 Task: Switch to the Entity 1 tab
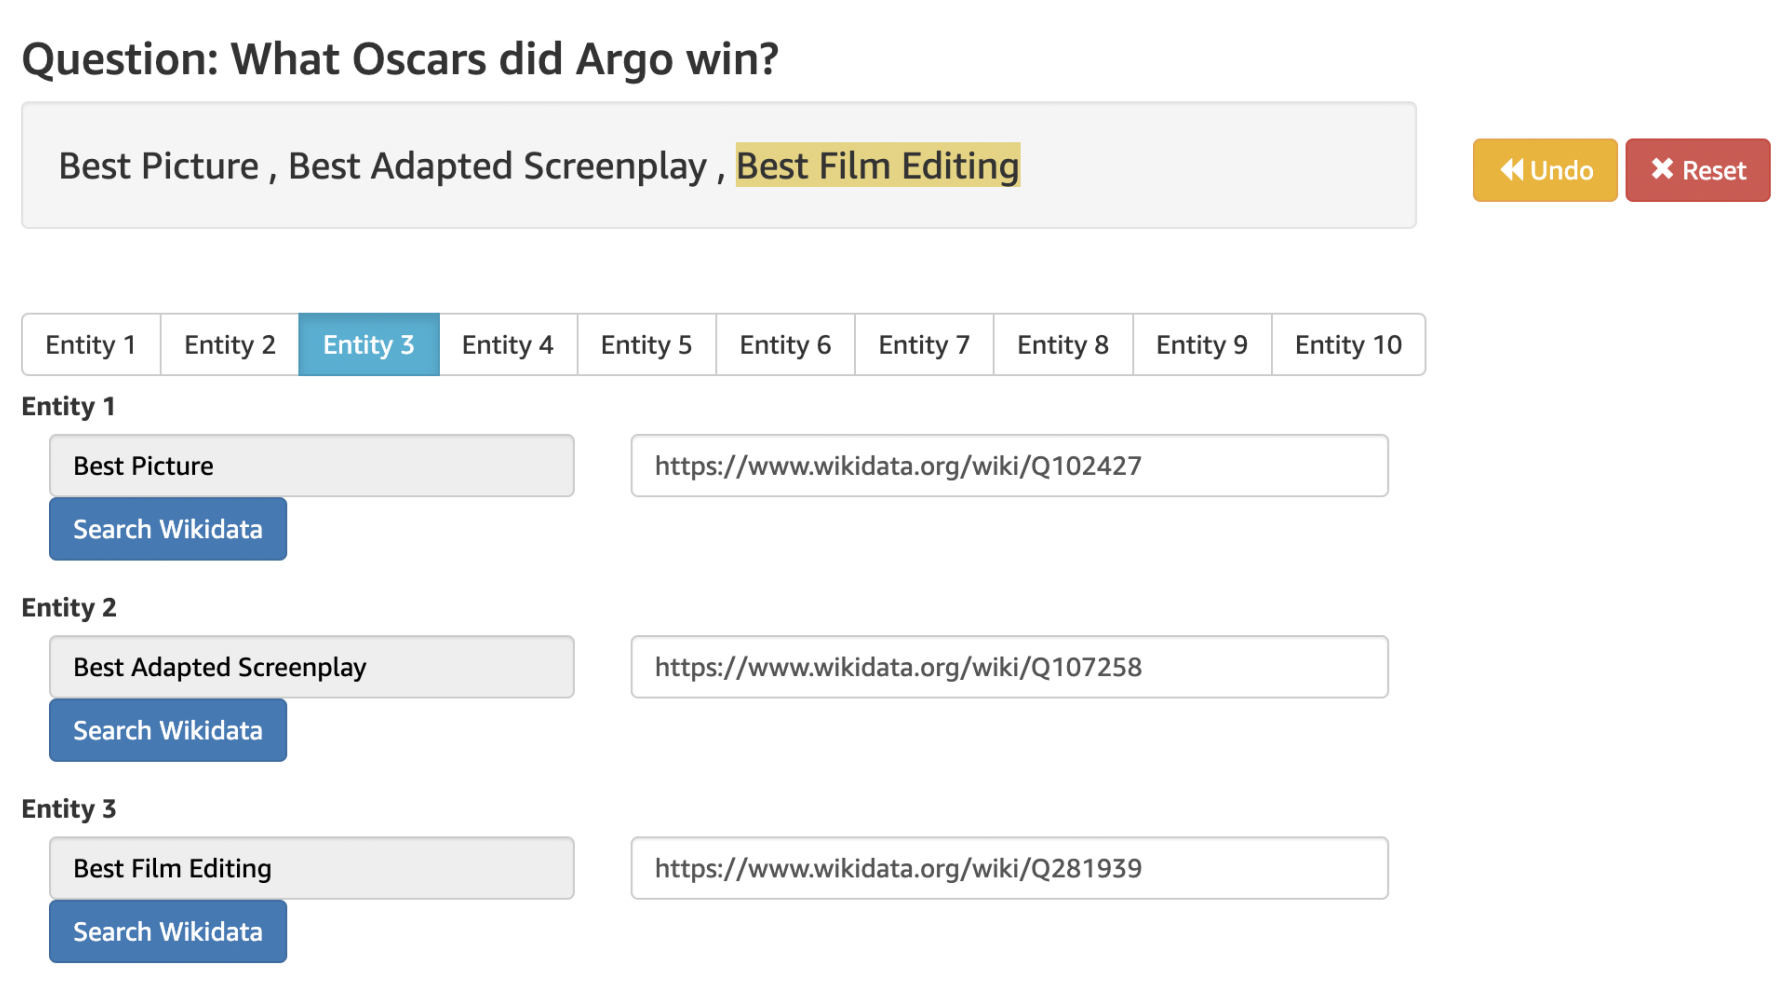[x=91, y=345]
